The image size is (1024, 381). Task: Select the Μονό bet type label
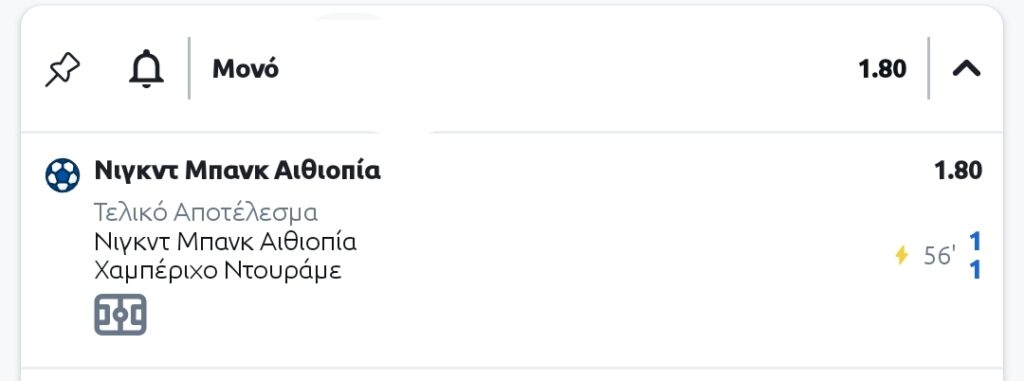point(246,69)
